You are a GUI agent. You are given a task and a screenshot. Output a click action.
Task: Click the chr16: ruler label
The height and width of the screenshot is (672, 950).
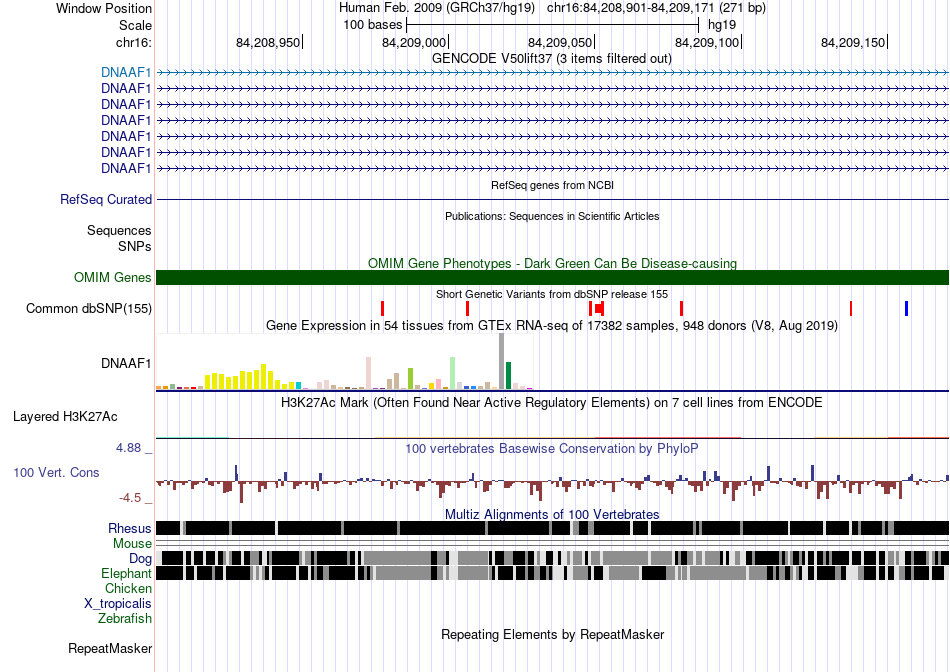click(x=133, y=42)
